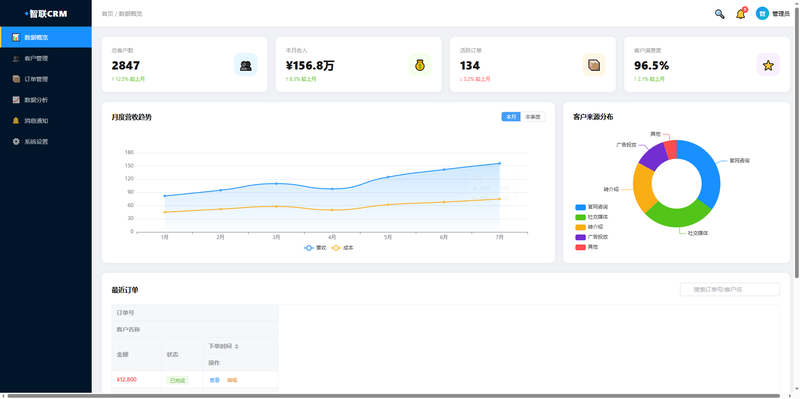
Task: Click the 月度营收趋势 chart title
Action: click(132, 117)
